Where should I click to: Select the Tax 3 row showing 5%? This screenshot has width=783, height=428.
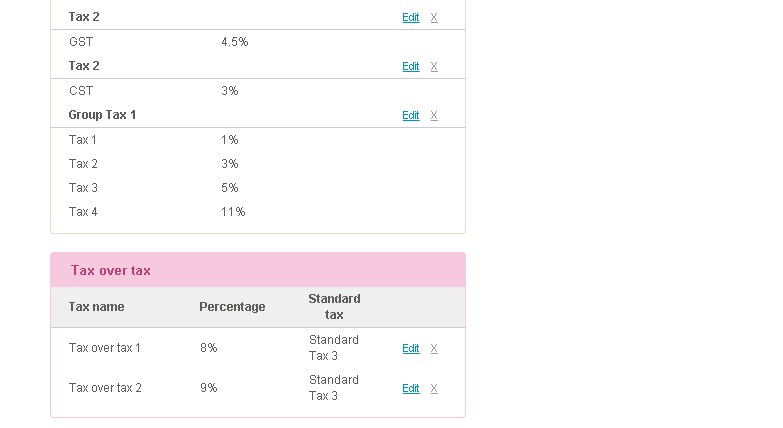pyautogui.click(x=258, y=188)
